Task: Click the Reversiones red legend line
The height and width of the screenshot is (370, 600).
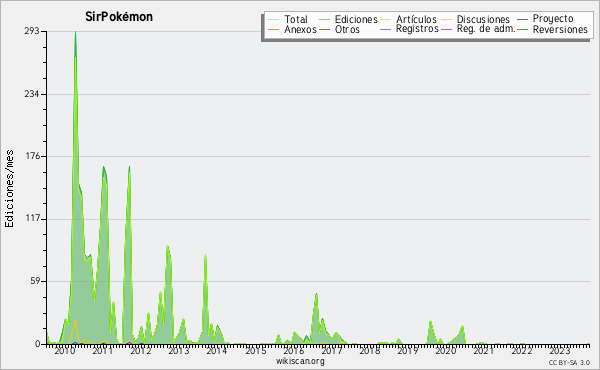Action: point(523,29)
